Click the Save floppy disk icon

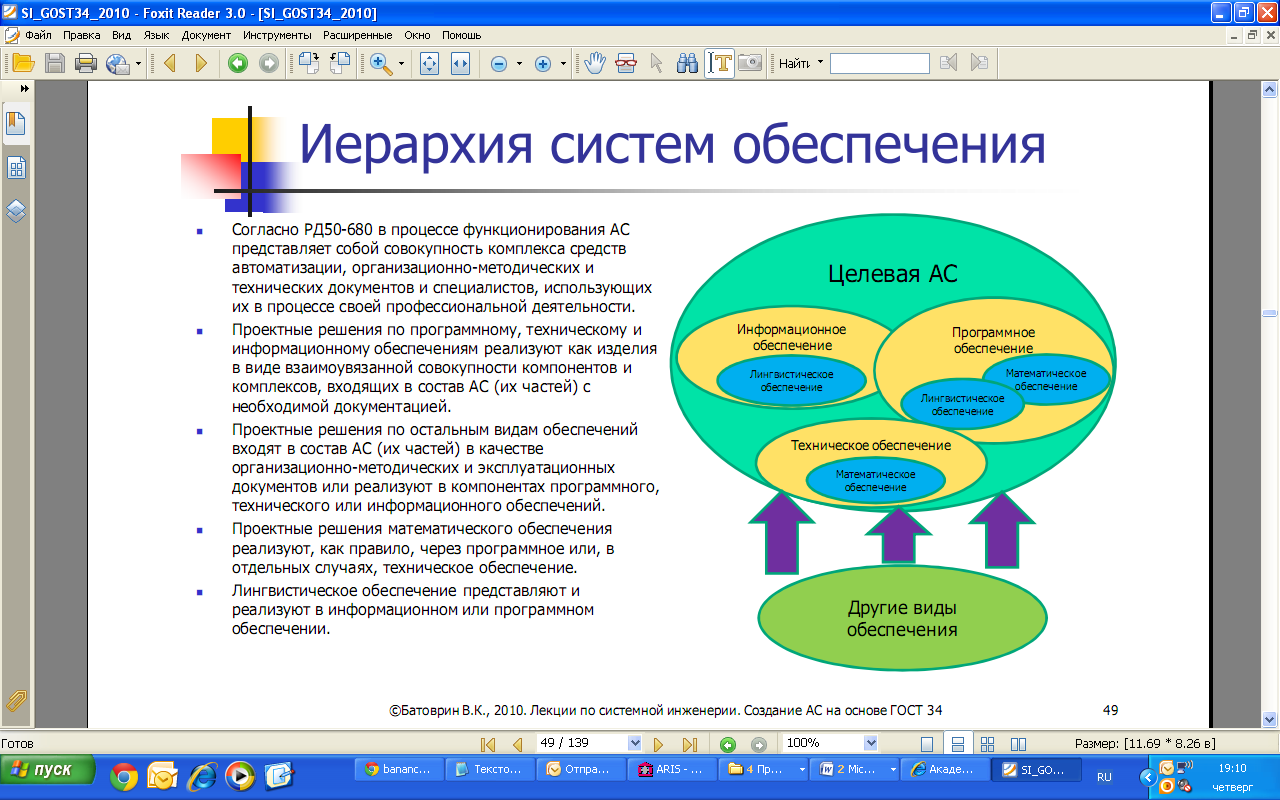pos(54,63)
